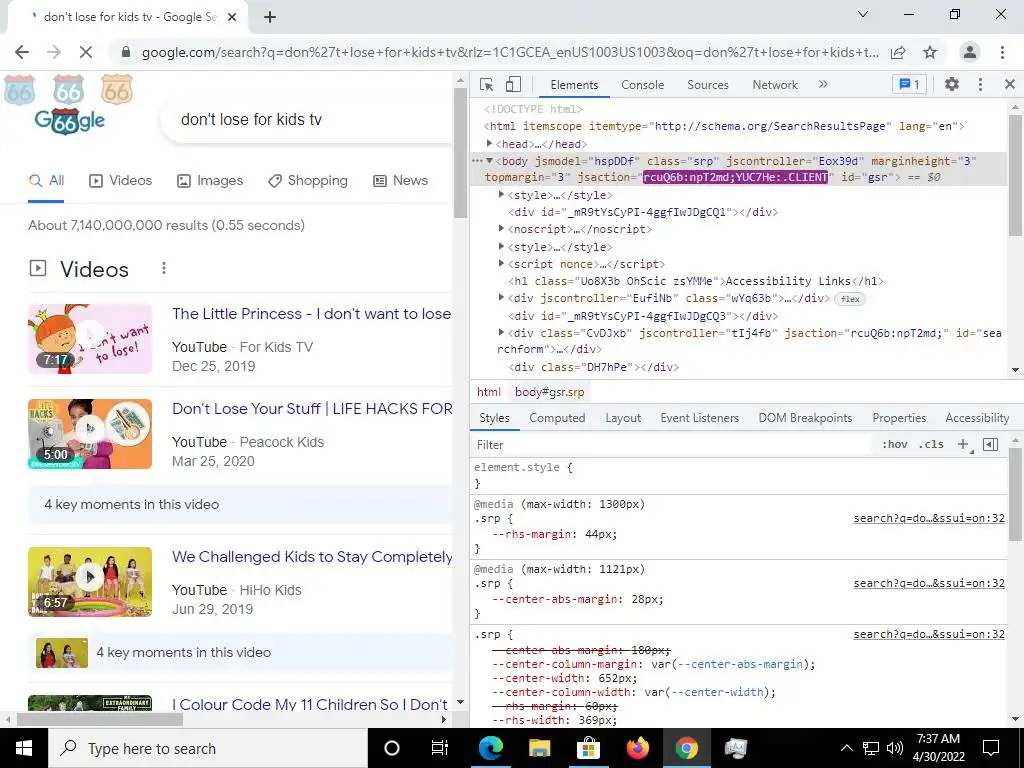Click the flex badge toggle

(x=850, y=299)
